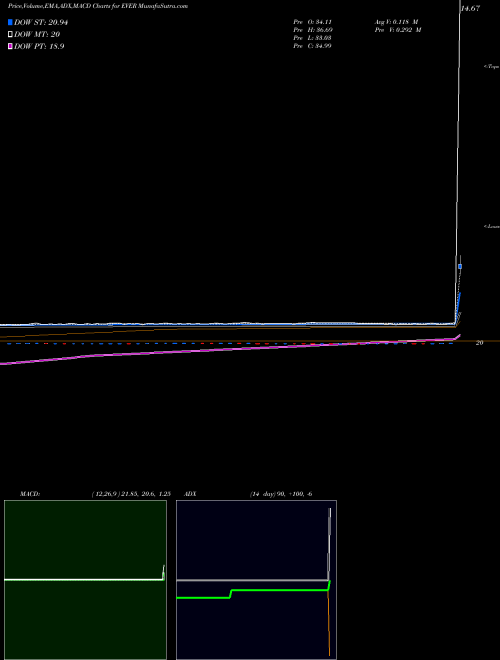Select the 'DOW ST: 20.94' label
The width and height of the screenshot is (500, 660).
coord(41,22)
